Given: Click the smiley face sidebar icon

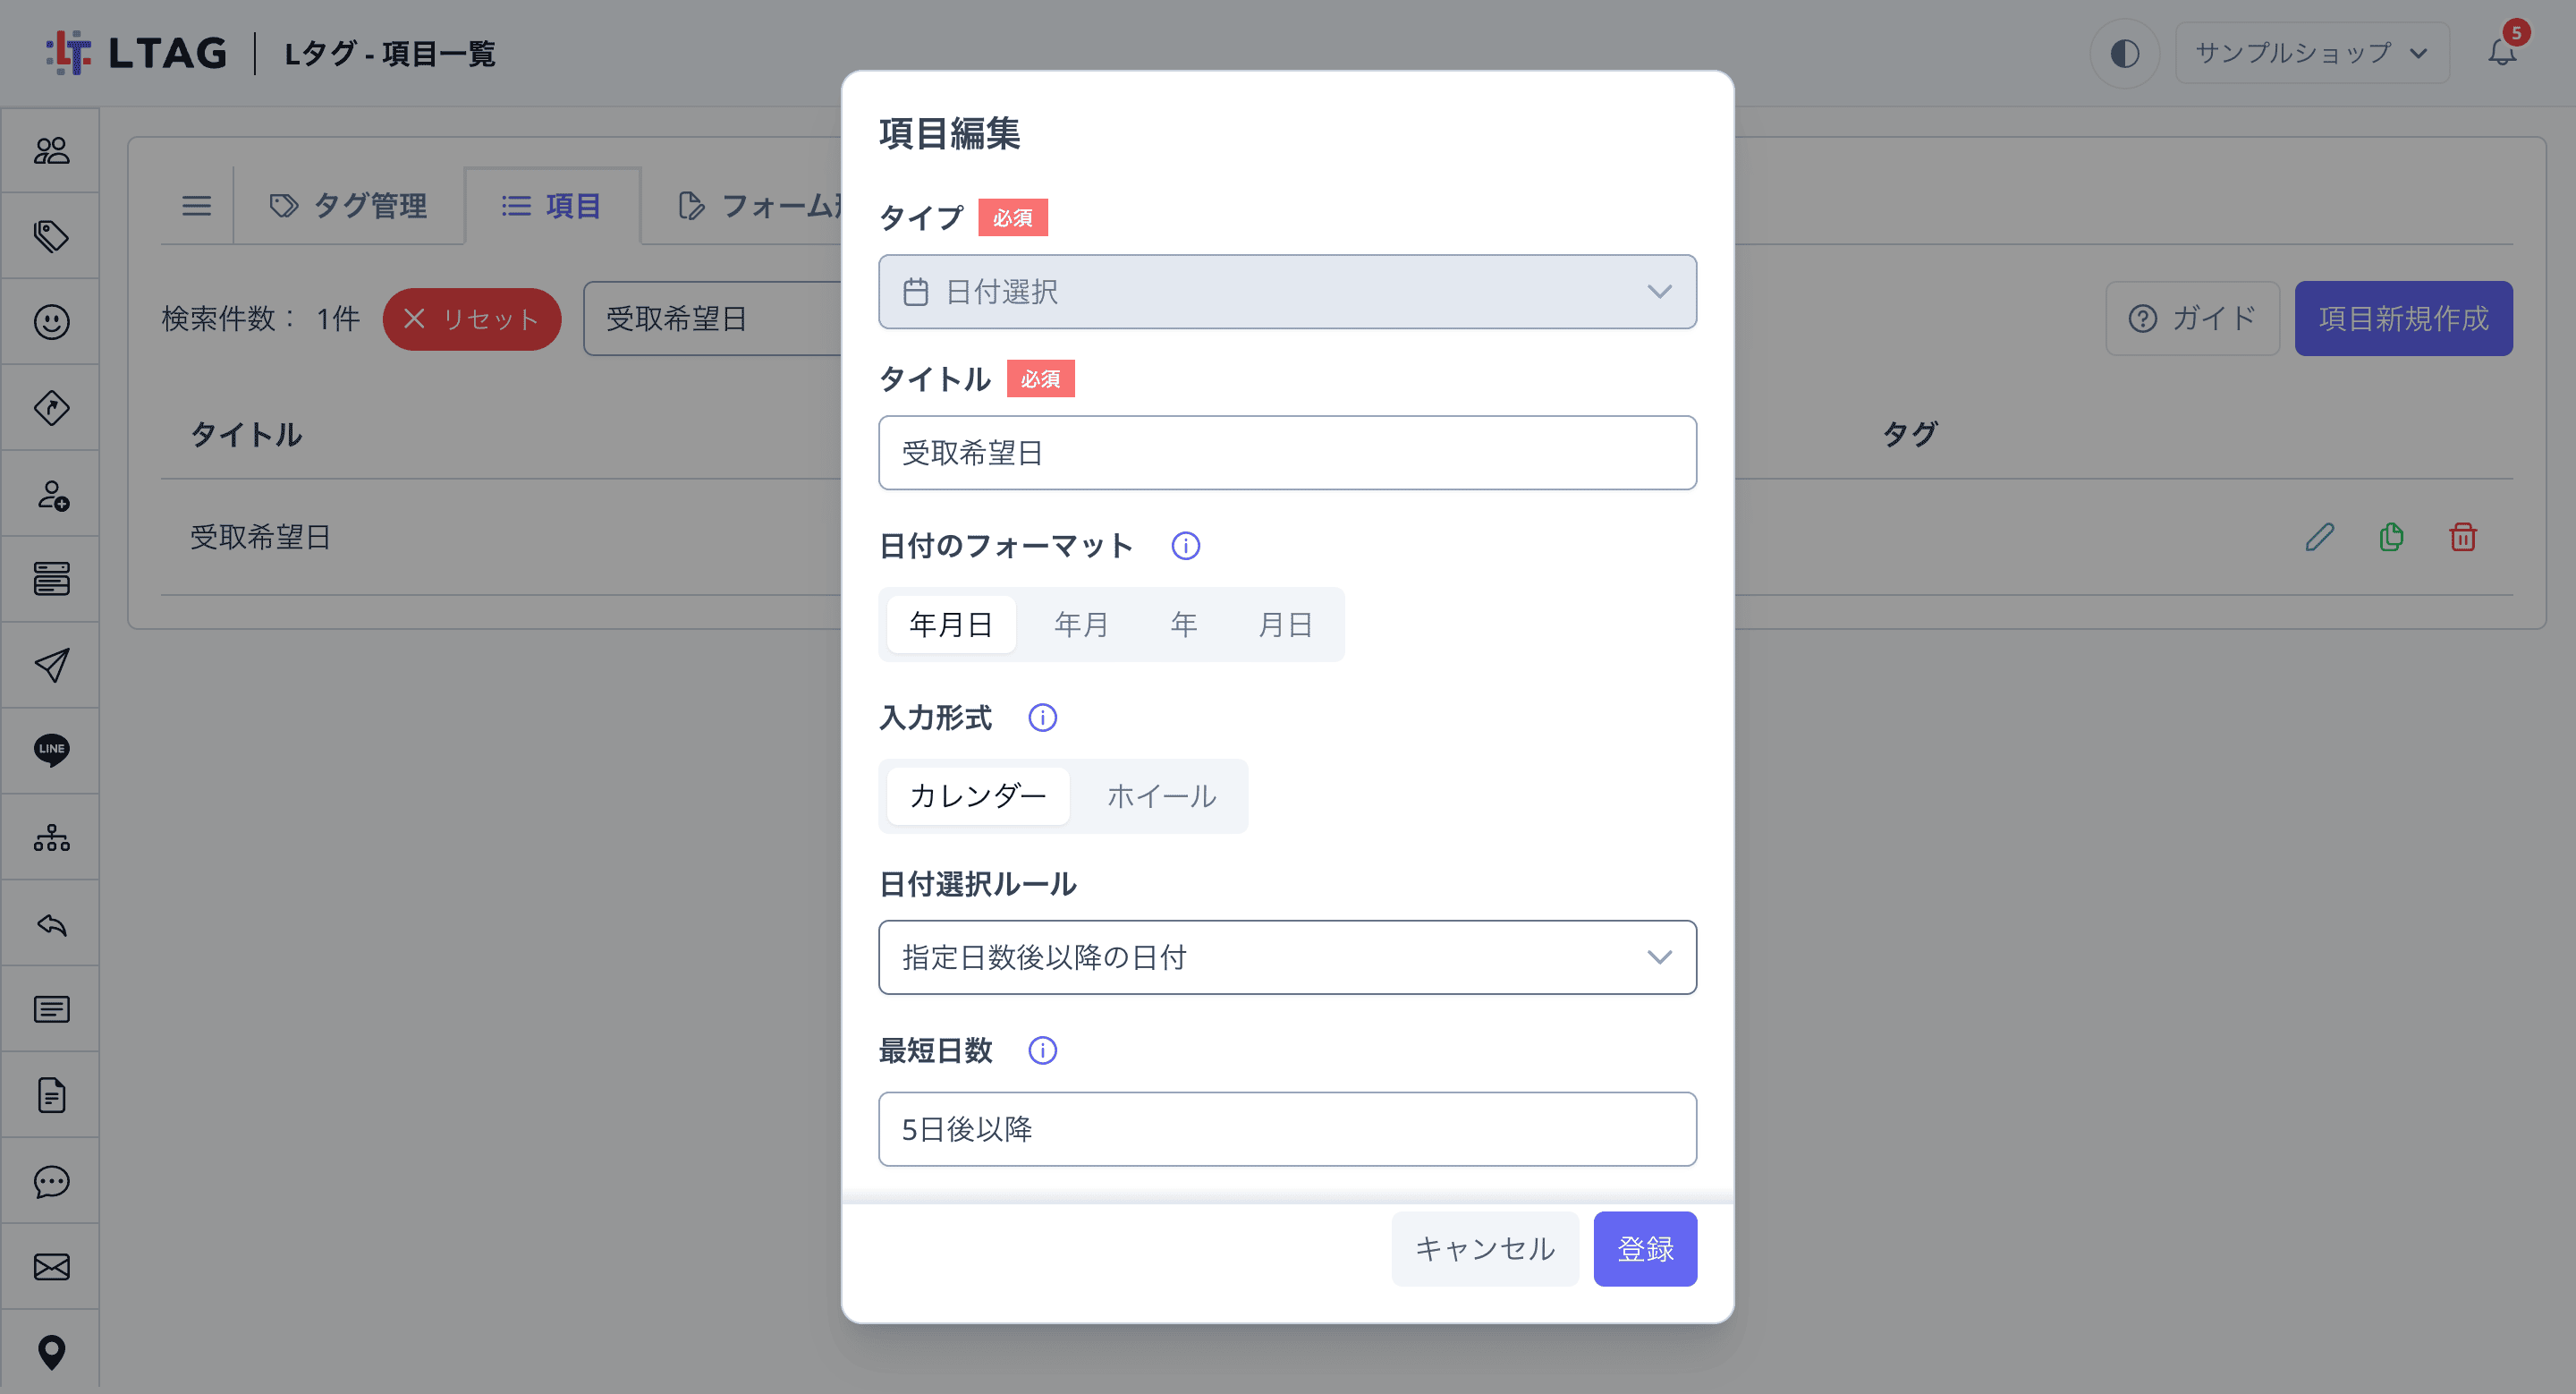Looking at the screenshot, I should [x=51, y=322].
